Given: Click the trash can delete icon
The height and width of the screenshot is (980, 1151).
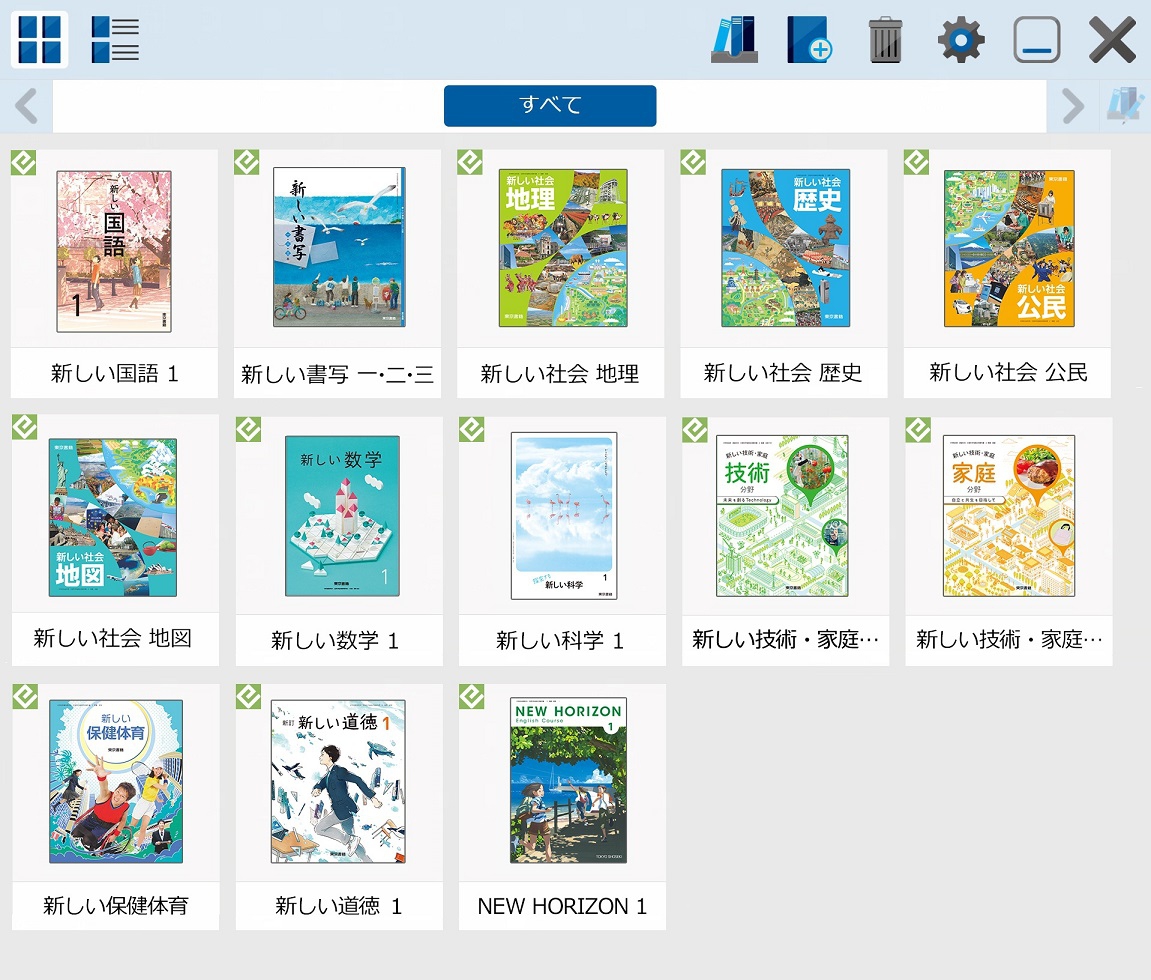Looking at the screenshot, I should click(x=885, y=40).
